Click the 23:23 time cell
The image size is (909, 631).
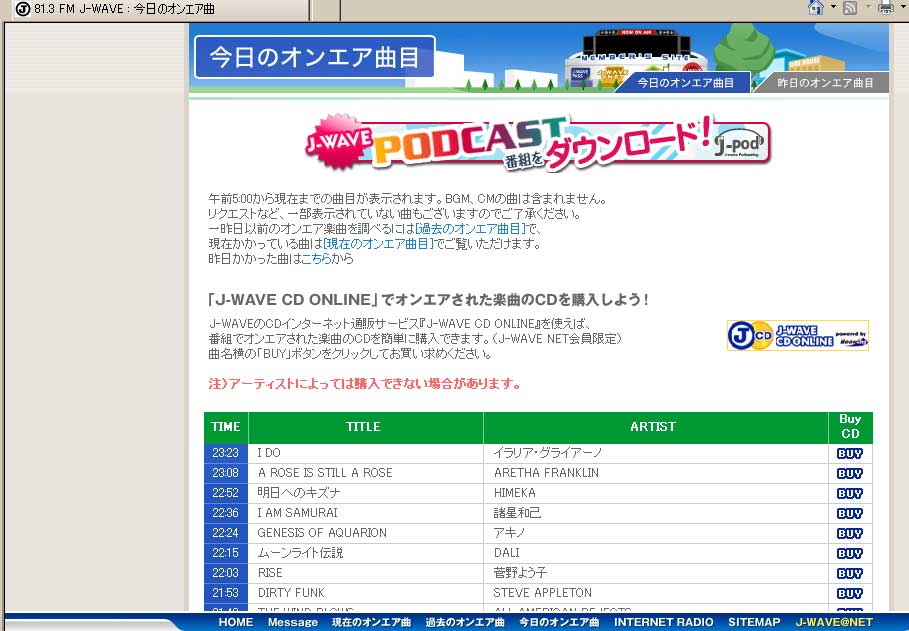(x=226, y=453)
